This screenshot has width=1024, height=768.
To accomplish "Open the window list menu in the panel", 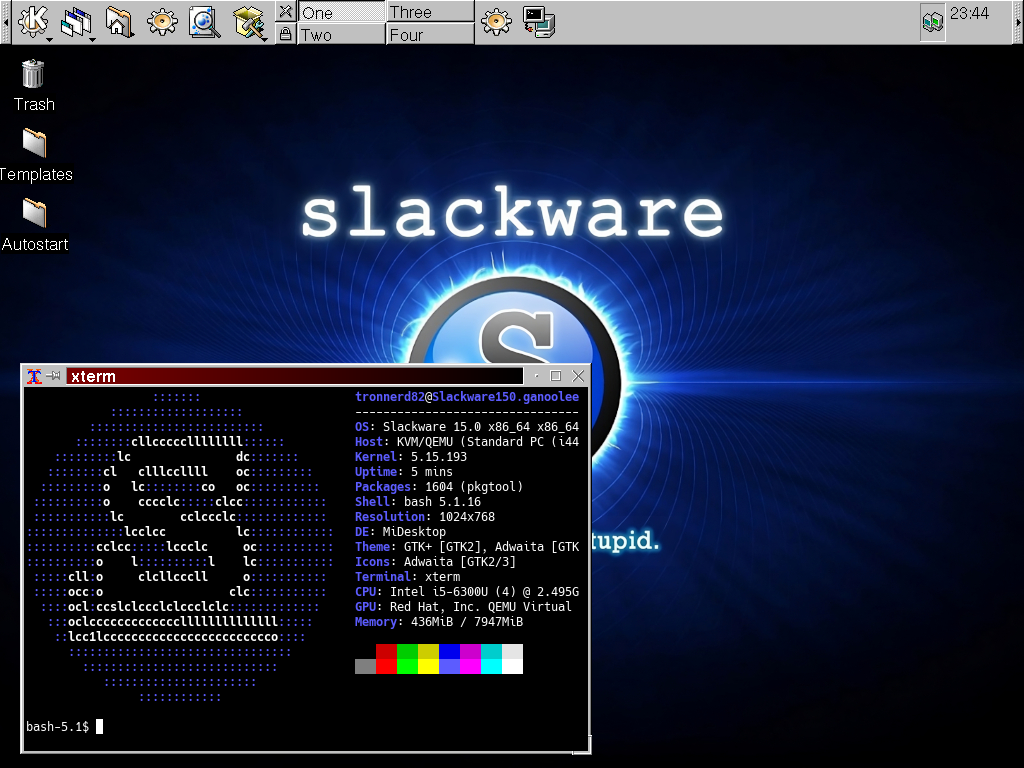I will (76, 22).
